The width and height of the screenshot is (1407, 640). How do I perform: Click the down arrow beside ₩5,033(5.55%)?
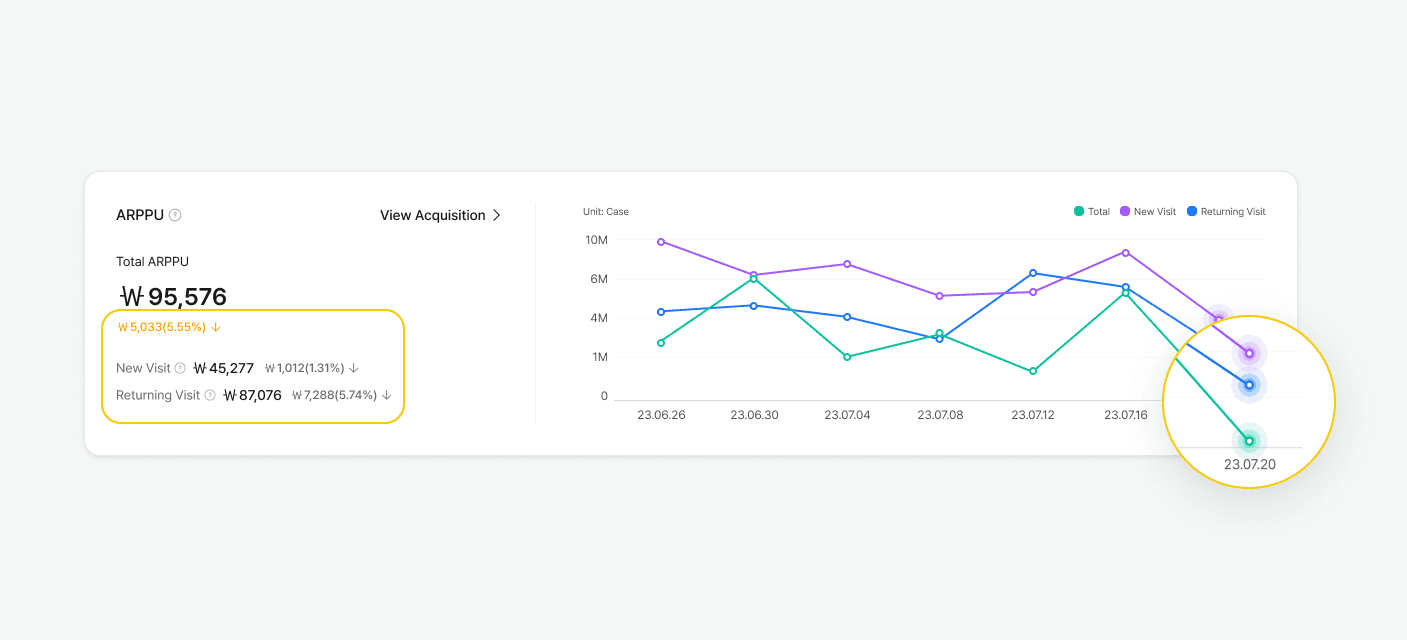216,327
